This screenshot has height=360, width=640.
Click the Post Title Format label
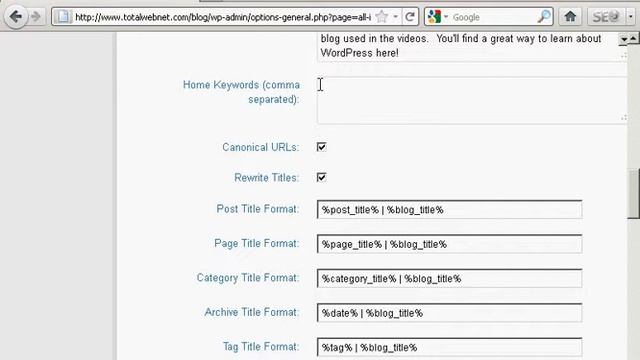coord(258,209)
